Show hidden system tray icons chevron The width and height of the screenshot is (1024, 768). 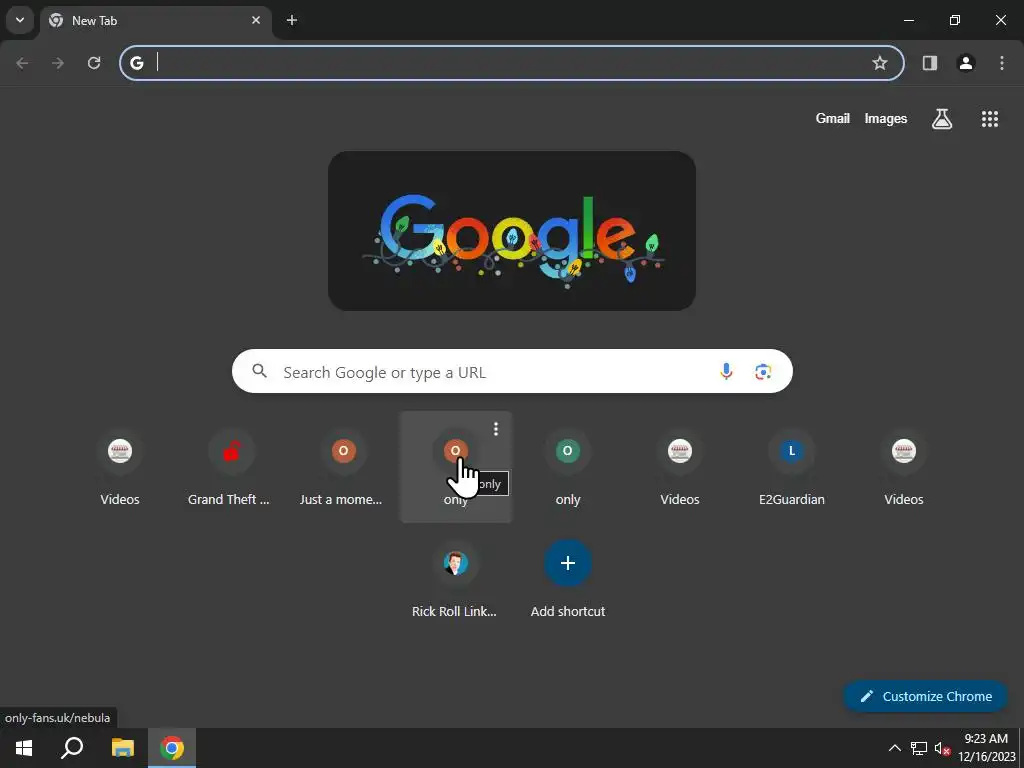[895, 748]
